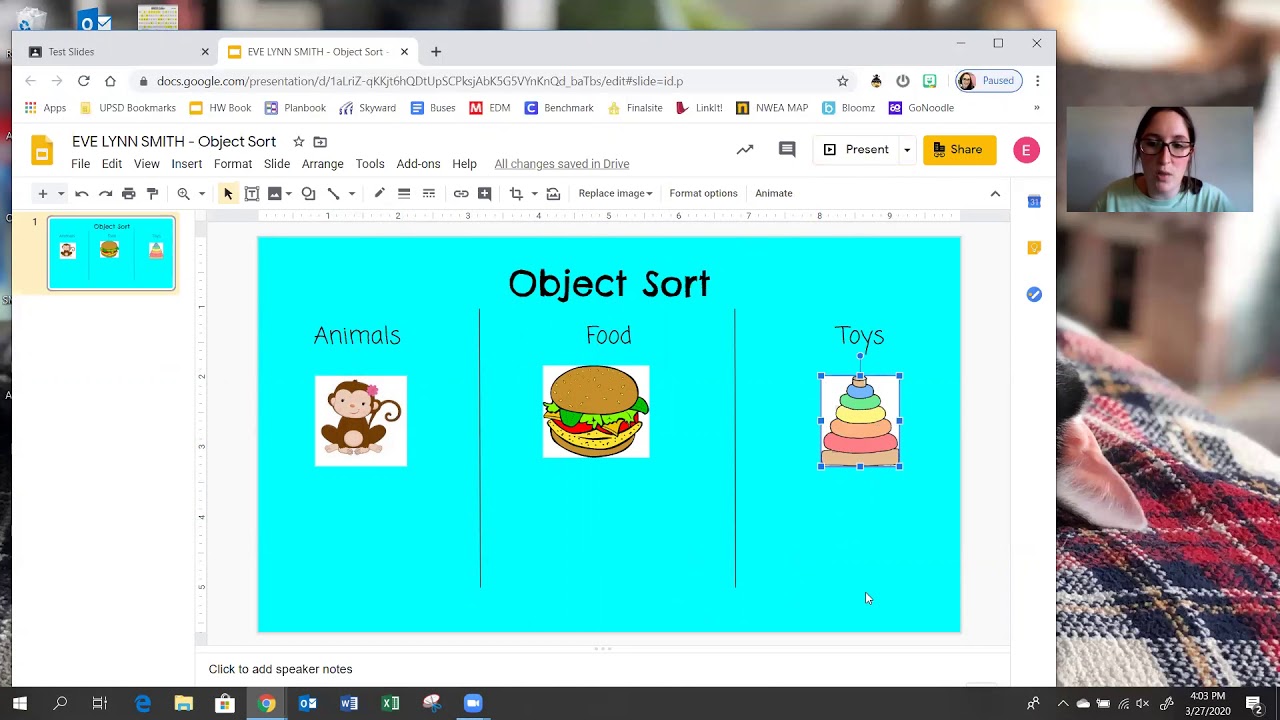Viewport: 1280px width, 720px height.
Task: Click All changes saved in Drive link
Action: [x=561, y=164]
